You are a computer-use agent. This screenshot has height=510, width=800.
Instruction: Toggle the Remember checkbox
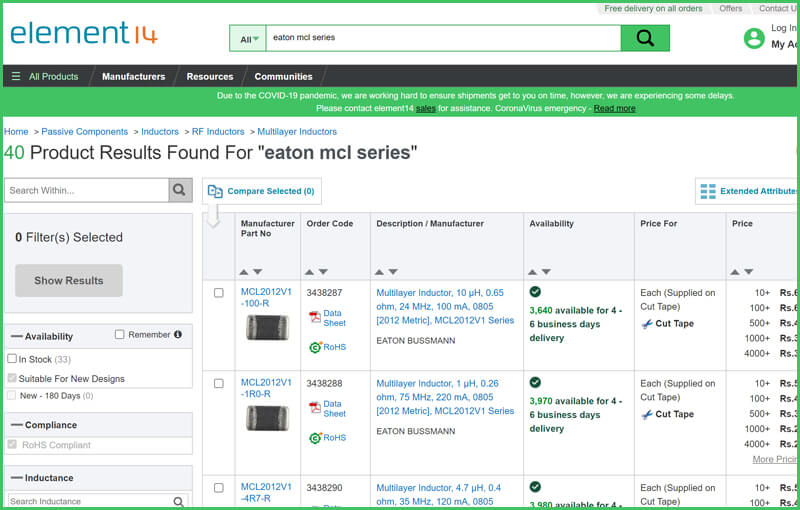tap(119, 335)
